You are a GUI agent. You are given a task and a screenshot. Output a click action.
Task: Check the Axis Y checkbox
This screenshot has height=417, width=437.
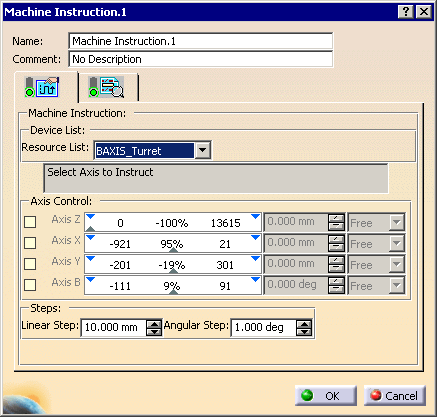(x=30, y=264)
